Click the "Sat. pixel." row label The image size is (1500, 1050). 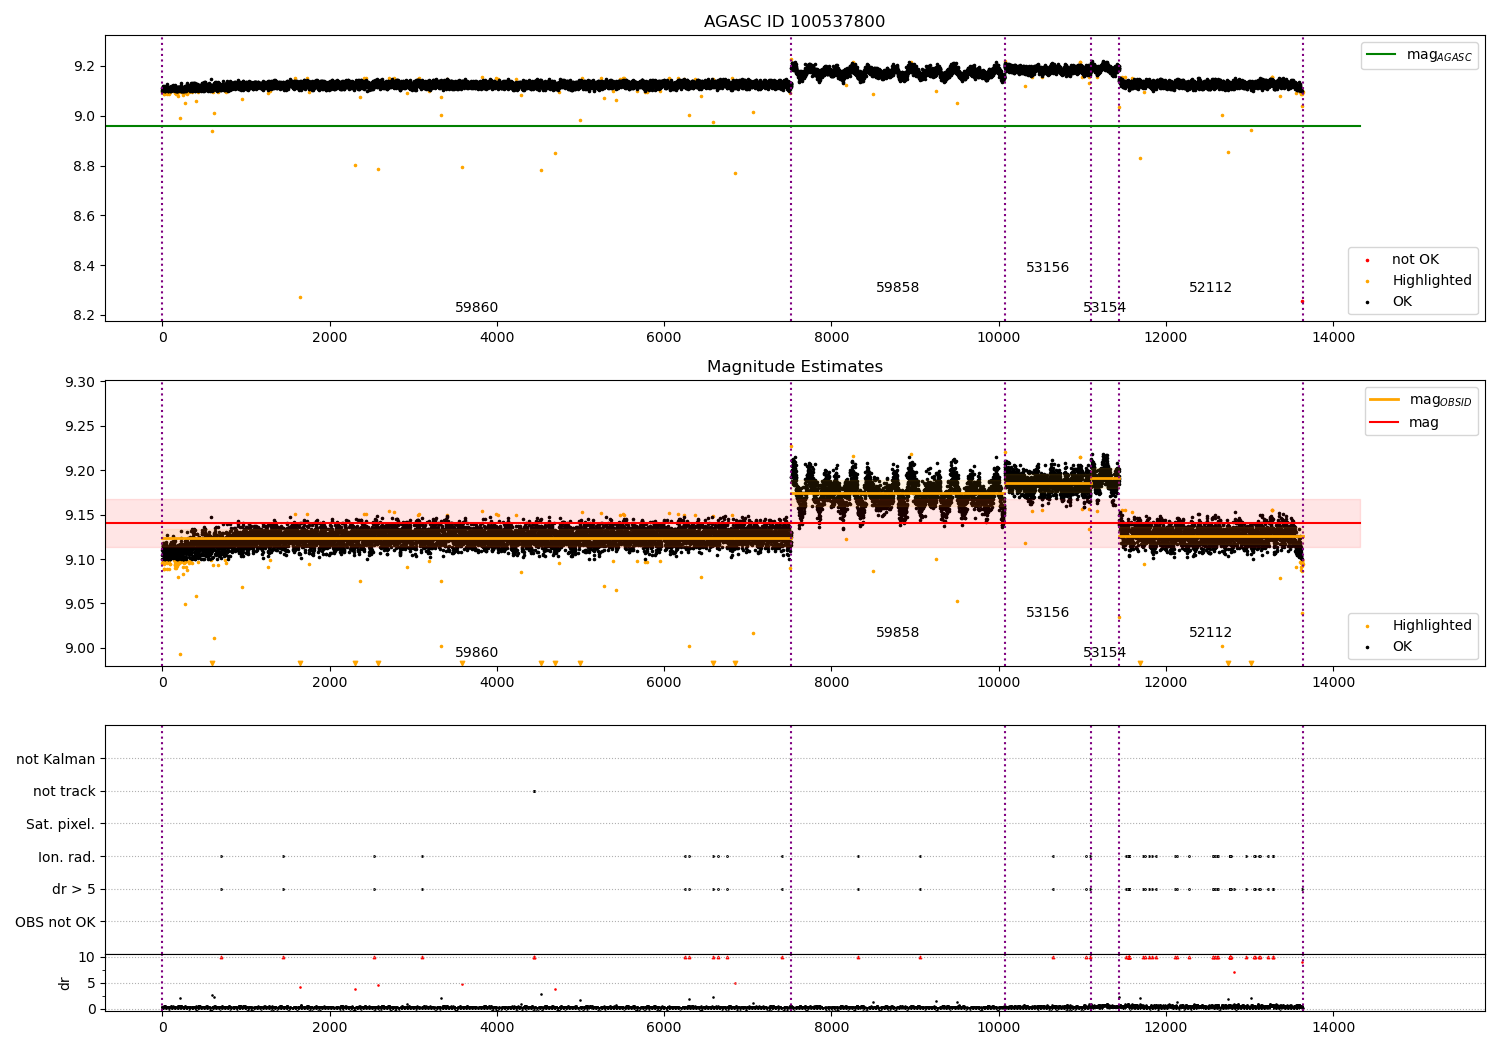[x=60, y=825]
